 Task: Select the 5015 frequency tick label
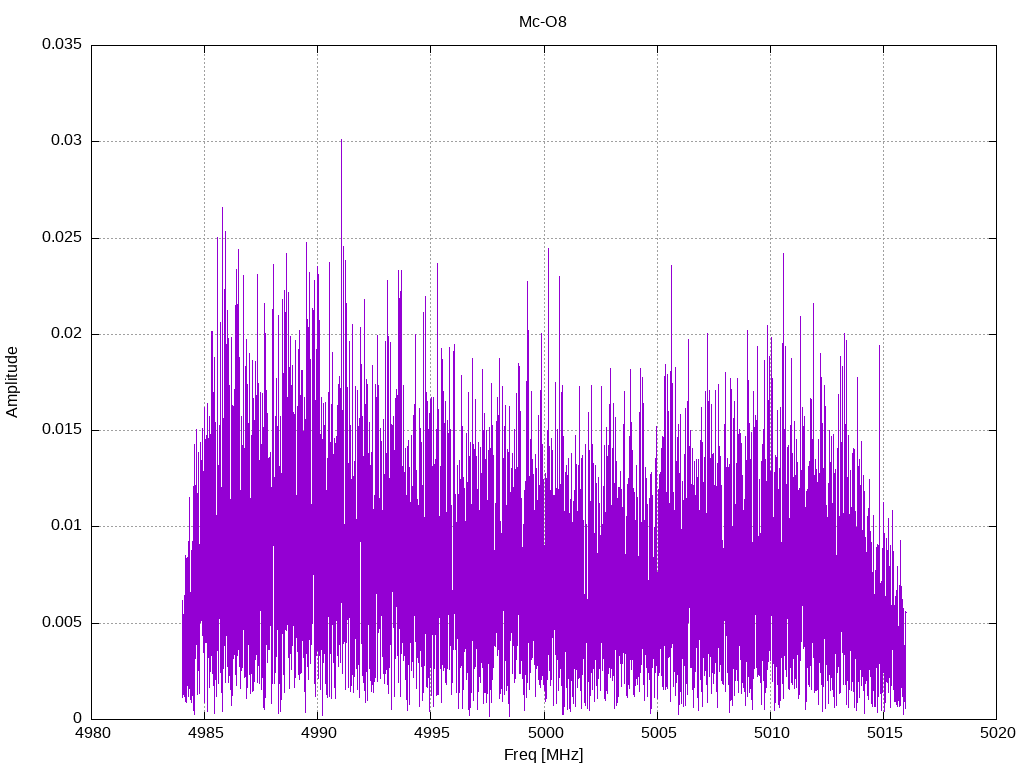(x=883, y=733)
